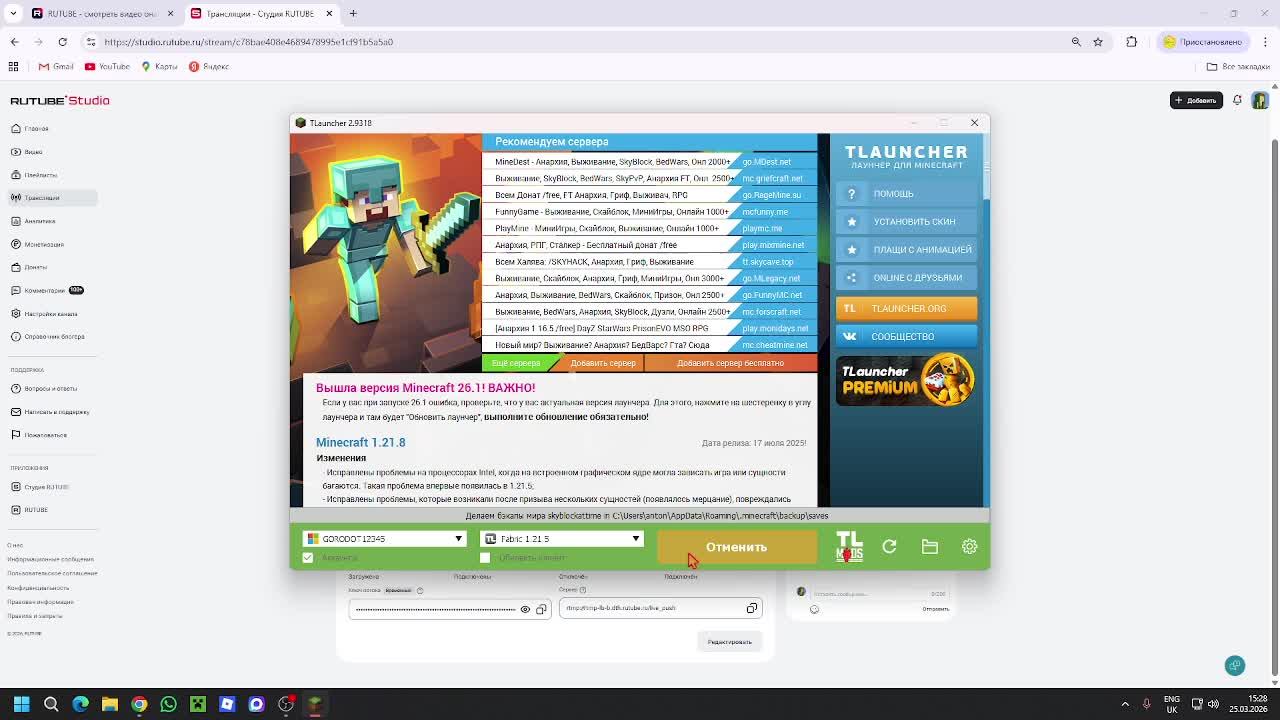
Task: Open the Minecraft 1.21.8 release heading
Action: pyautogui.click(x=360, y=442)
